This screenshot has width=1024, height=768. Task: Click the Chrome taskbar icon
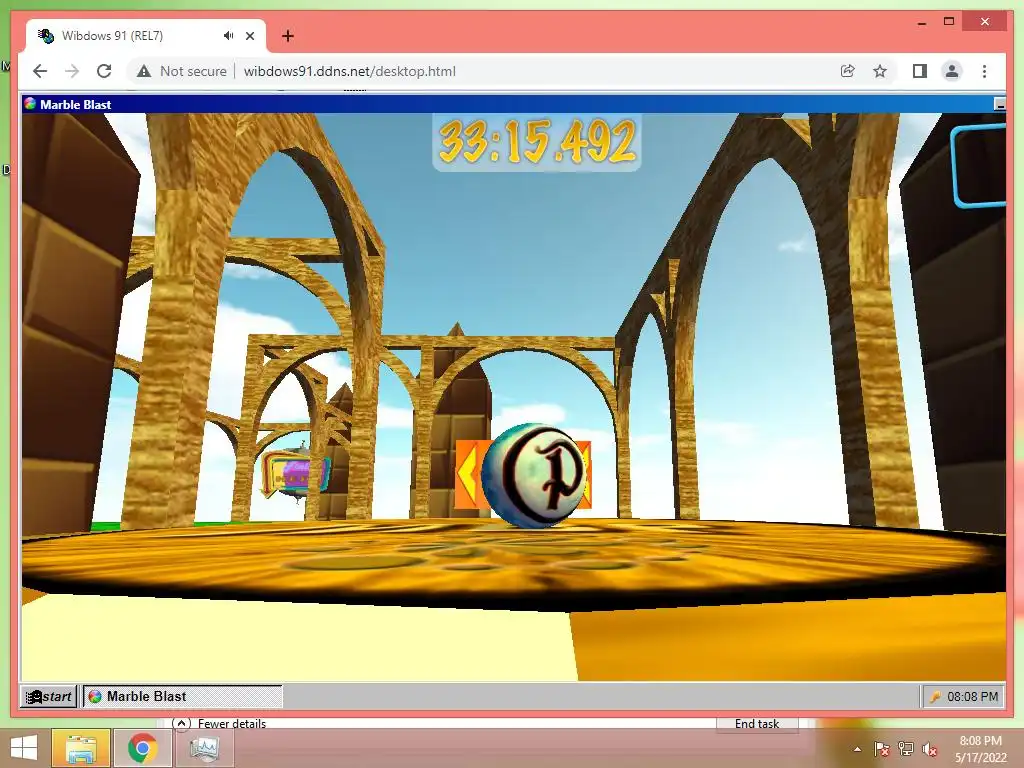142,748
